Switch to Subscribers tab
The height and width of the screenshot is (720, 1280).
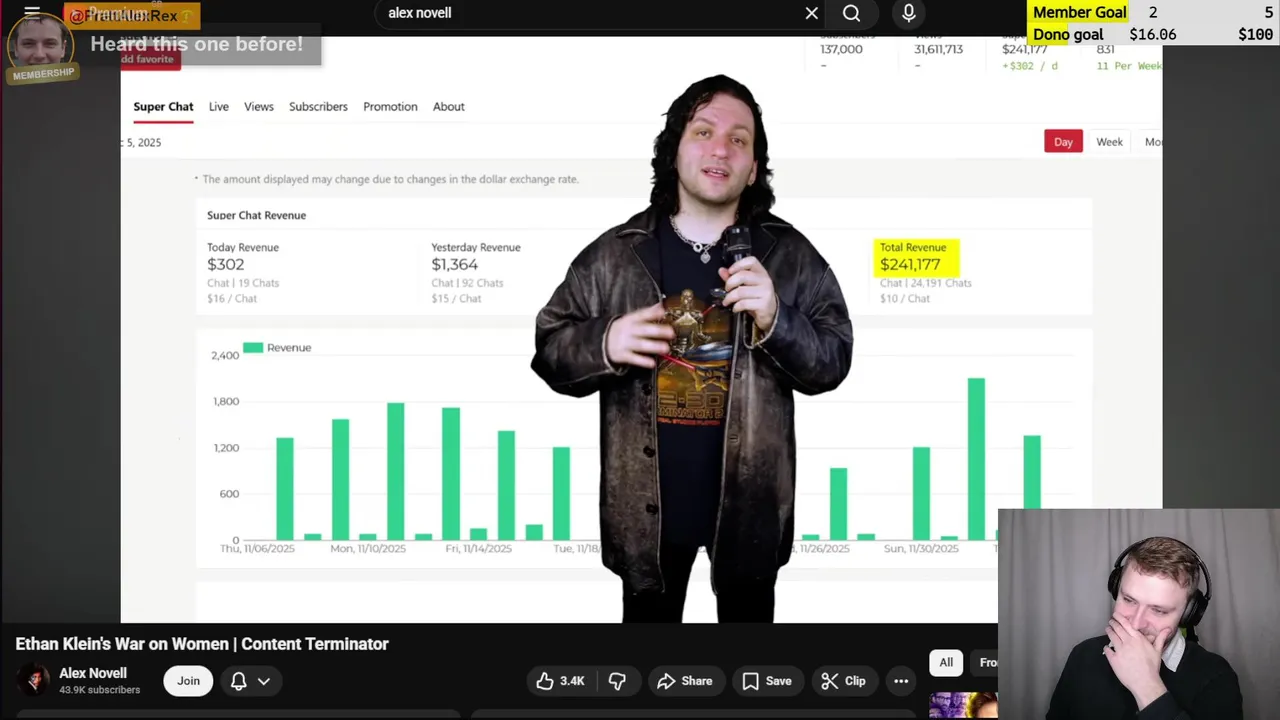(318, 107)
